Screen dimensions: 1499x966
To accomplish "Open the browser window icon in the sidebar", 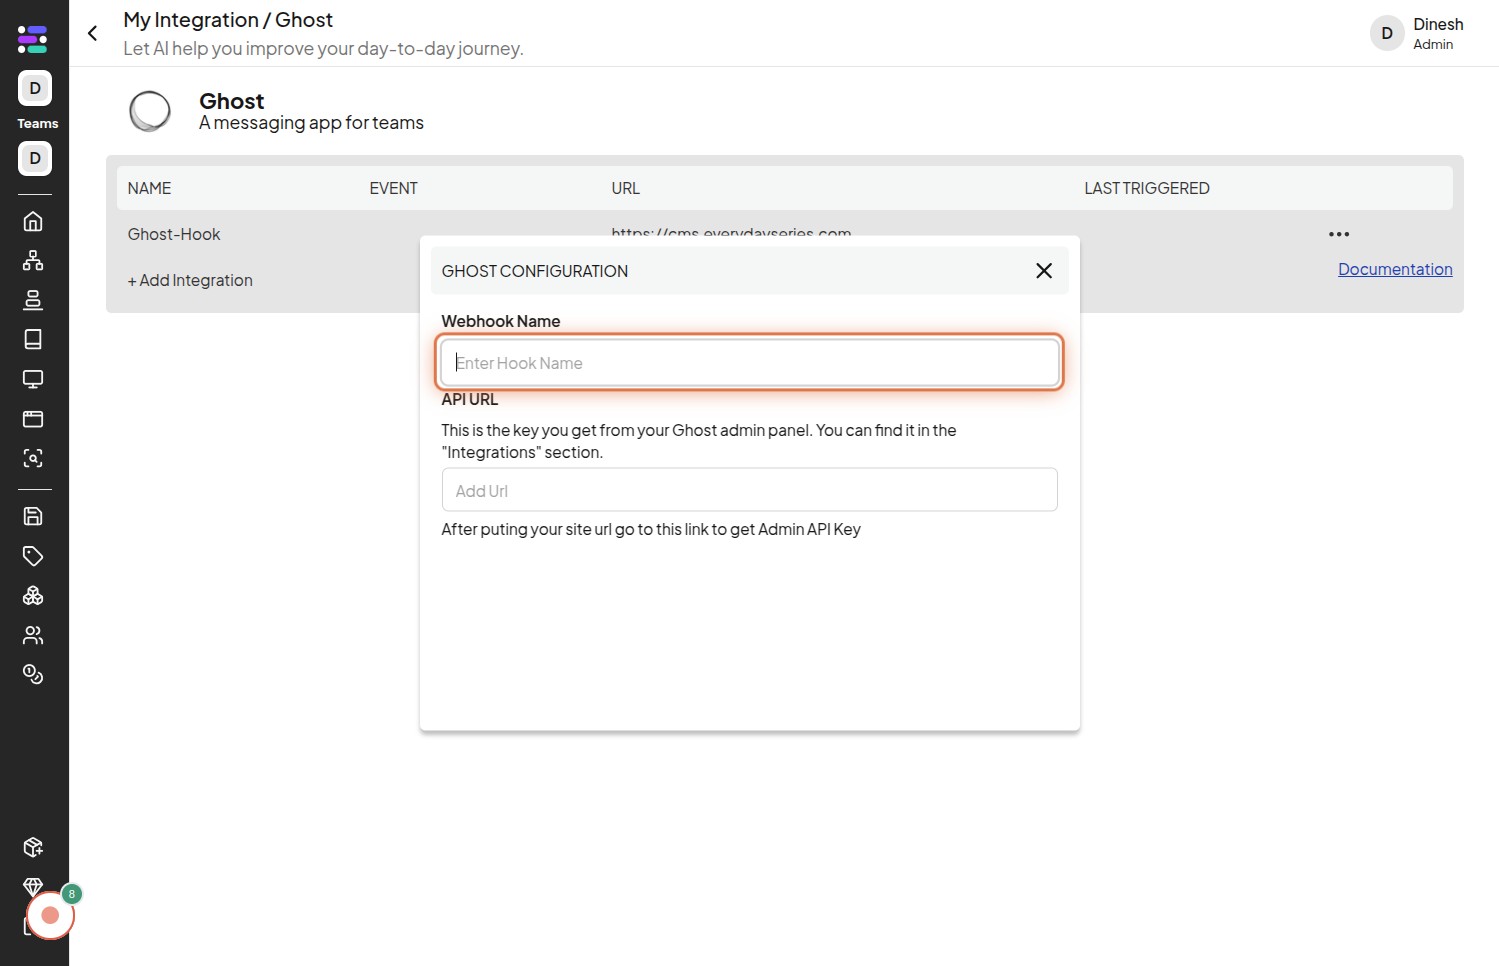I will coord(33,418).
